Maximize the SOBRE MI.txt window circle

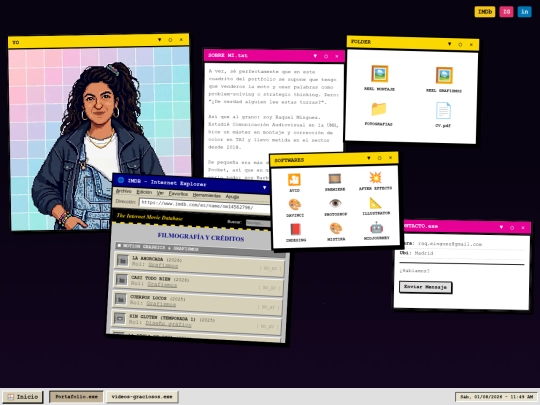pos(326,56)
